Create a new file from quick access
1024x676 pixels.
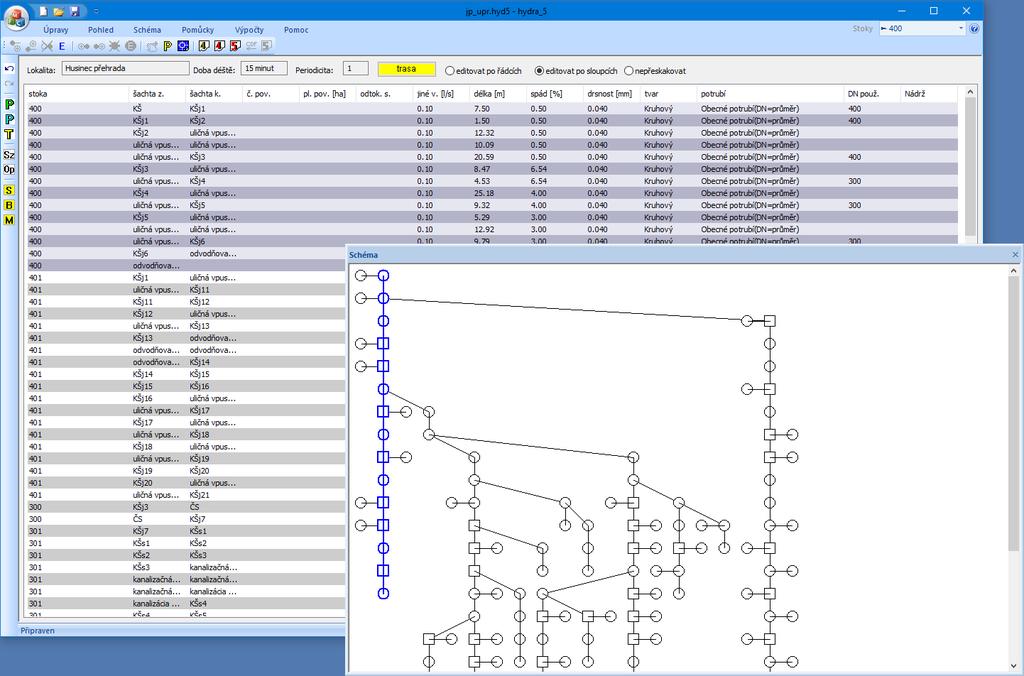coord(43,11)
